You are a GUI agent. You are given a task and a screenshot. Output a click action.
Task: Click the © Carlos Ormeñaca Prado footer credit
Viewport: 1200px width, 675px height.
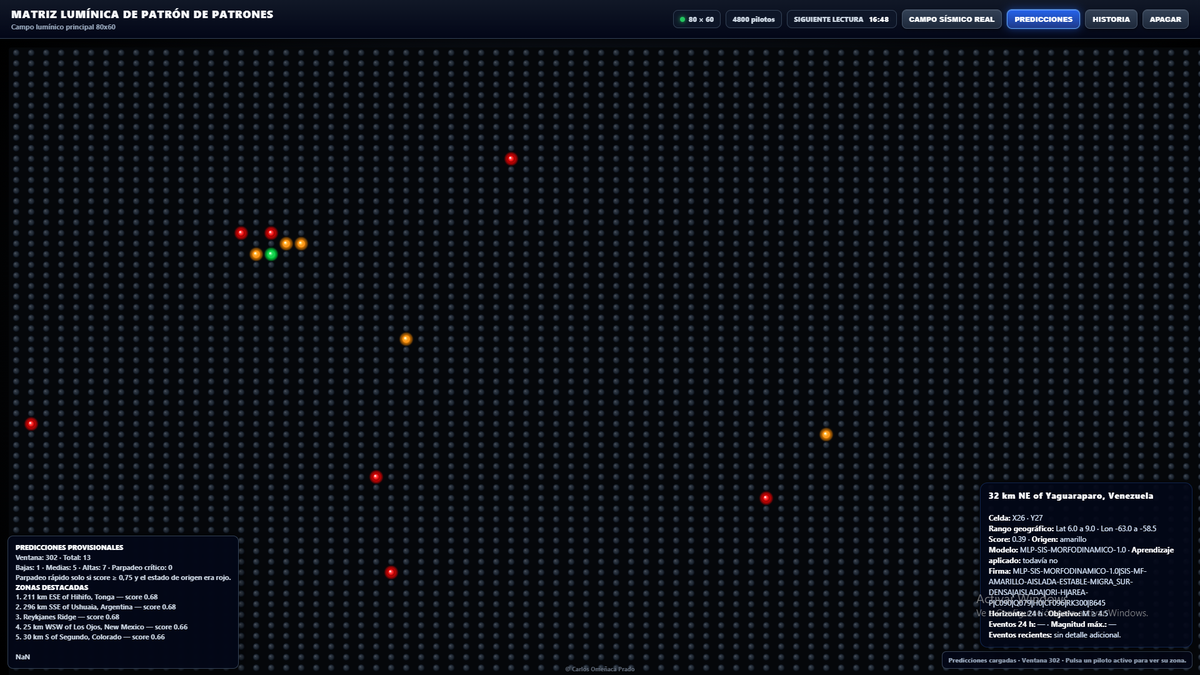point(600,669)
